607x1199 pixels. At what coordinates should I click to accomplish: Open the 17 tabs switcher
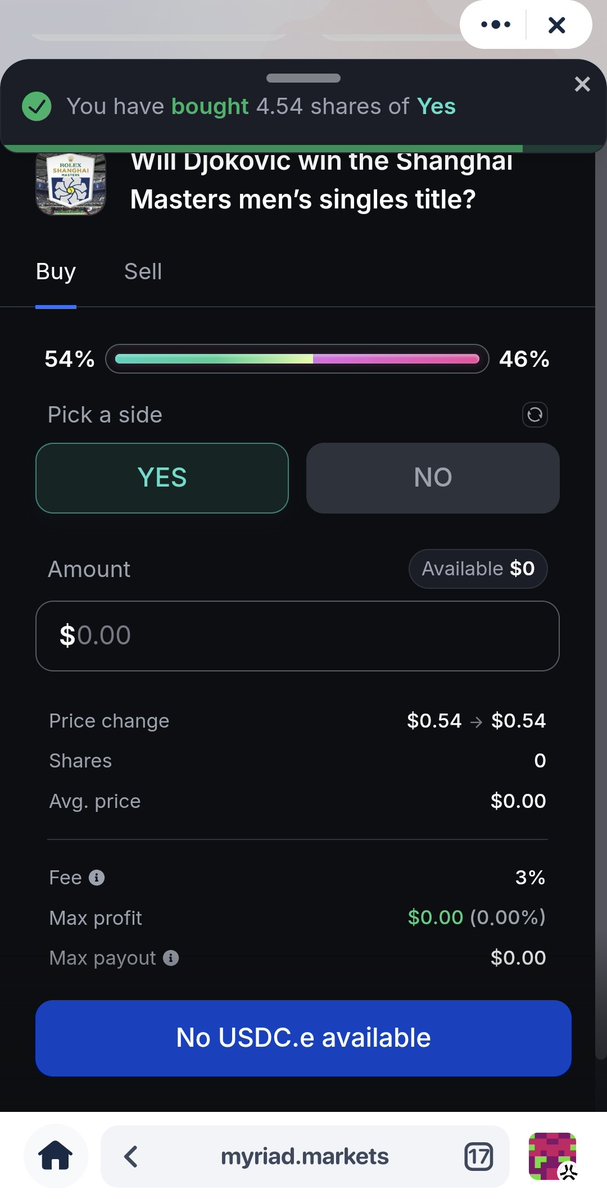point(479,1157)
